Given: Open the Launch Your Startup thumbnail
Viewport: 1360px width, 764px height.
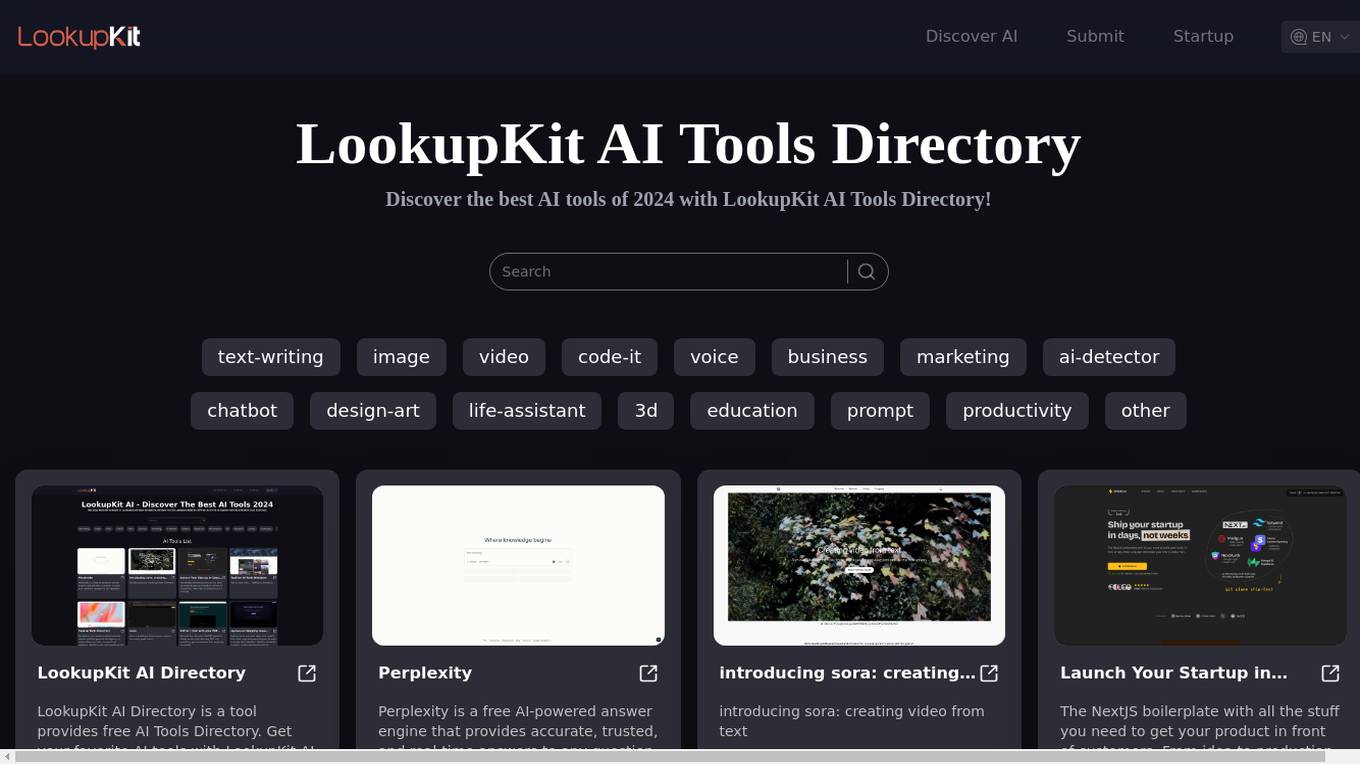Looking at the screenshot, I should click(x=1200, y=566).
